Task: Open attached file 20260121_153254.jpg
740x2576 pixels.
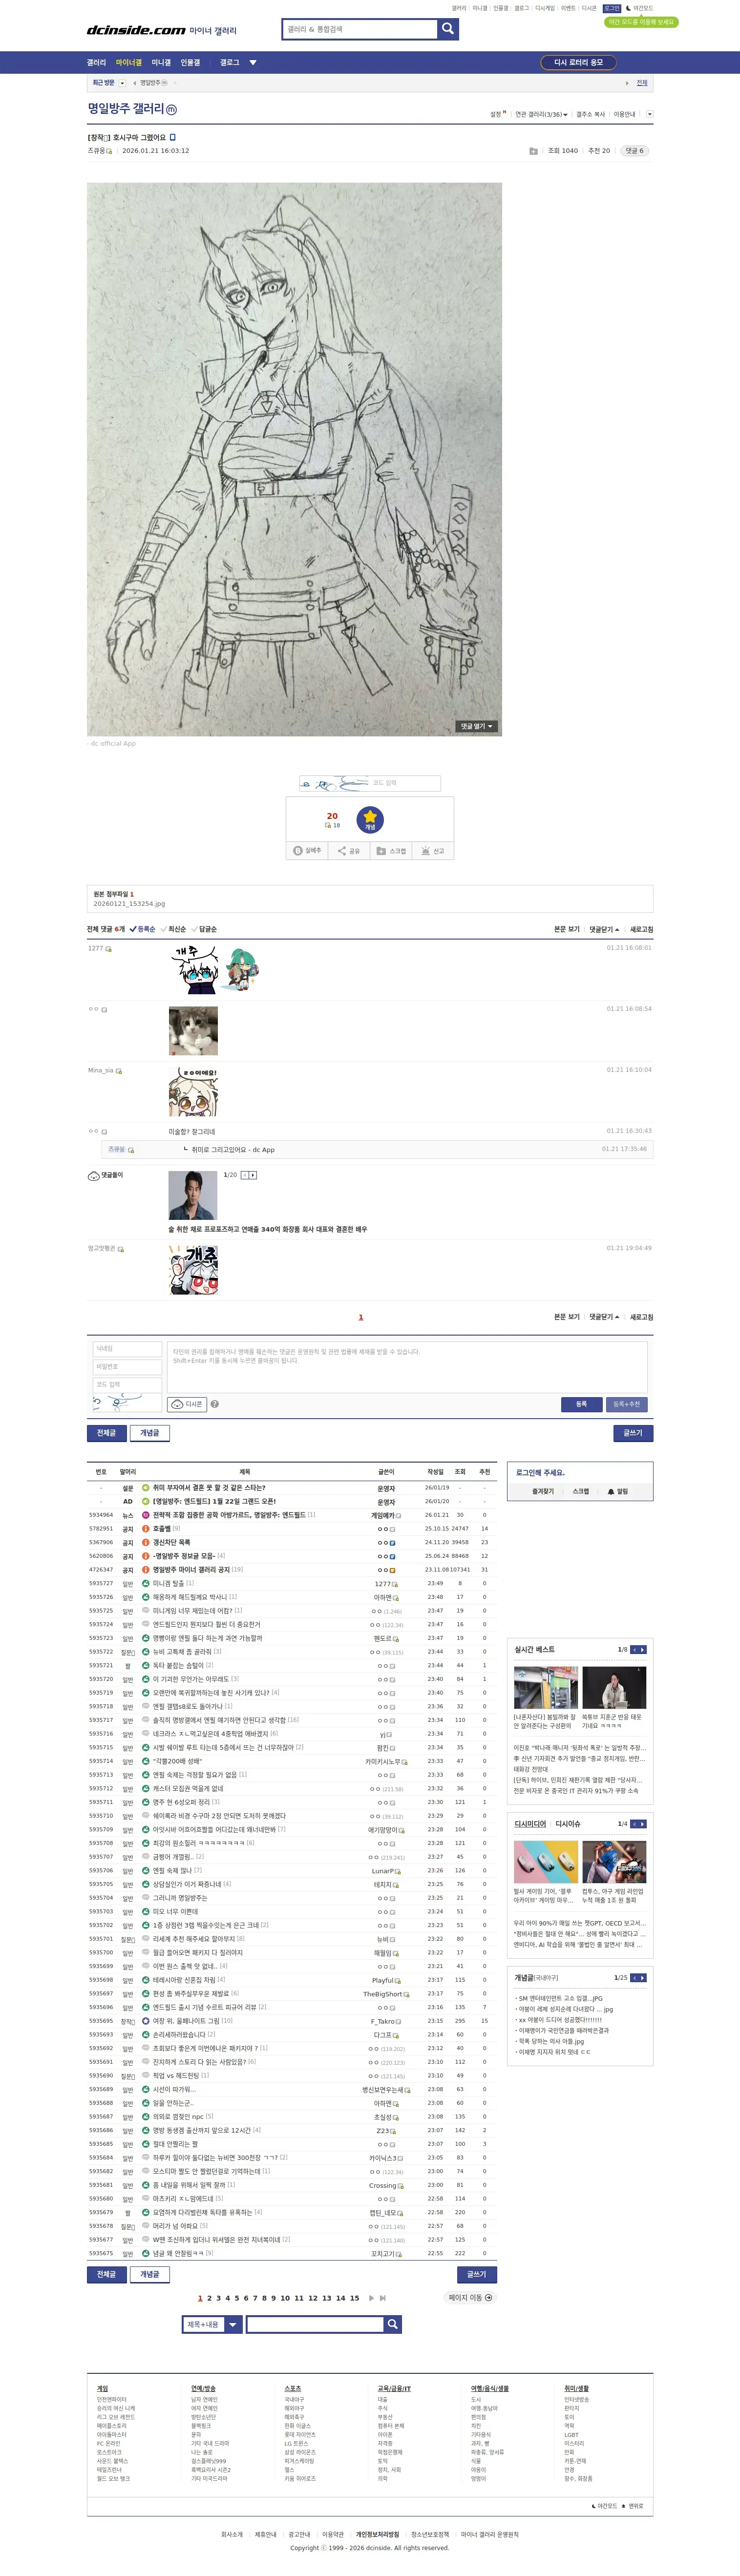Action: point(129,904)
